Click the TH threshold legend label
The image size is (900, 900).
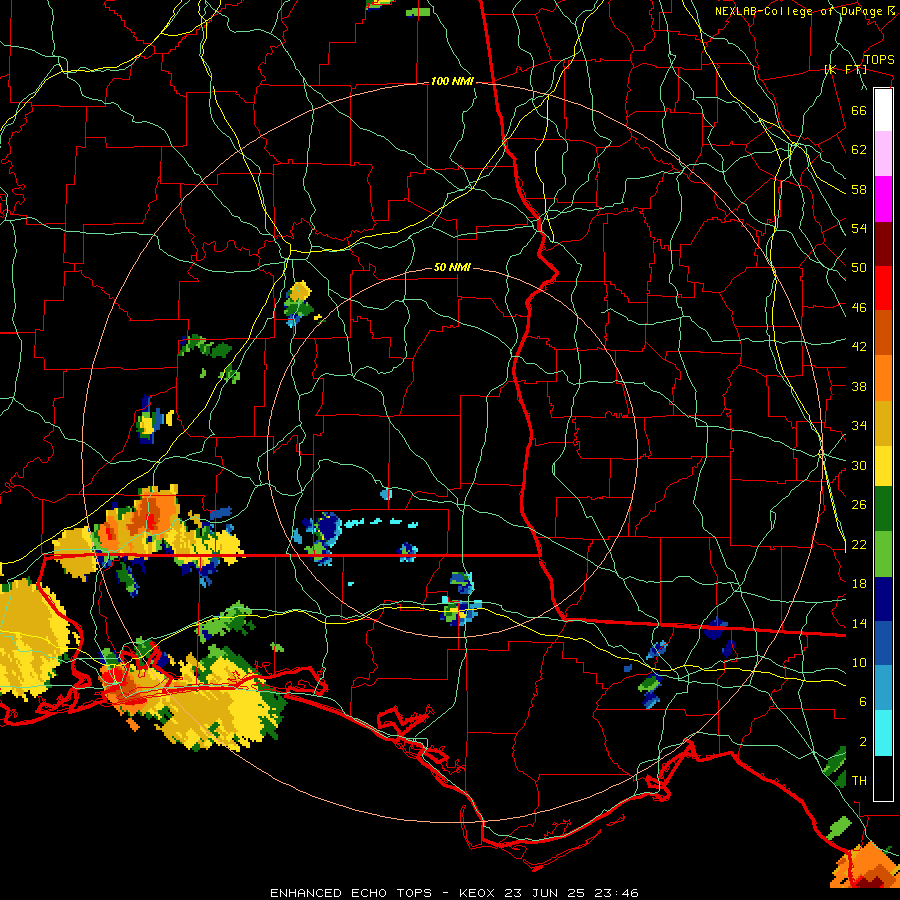tap(859, 781)
